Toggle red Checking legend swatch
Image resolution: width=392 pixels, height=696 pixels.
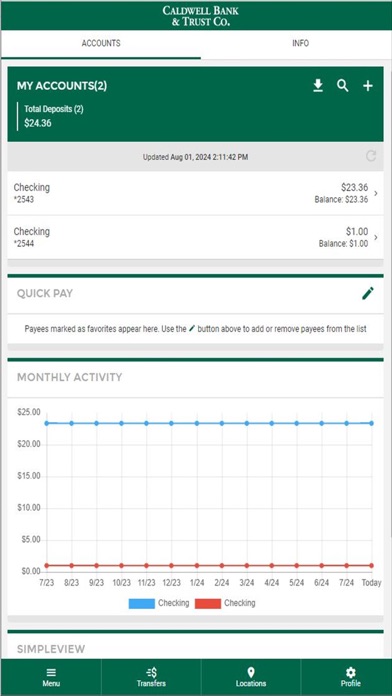(x=208, y=603)
